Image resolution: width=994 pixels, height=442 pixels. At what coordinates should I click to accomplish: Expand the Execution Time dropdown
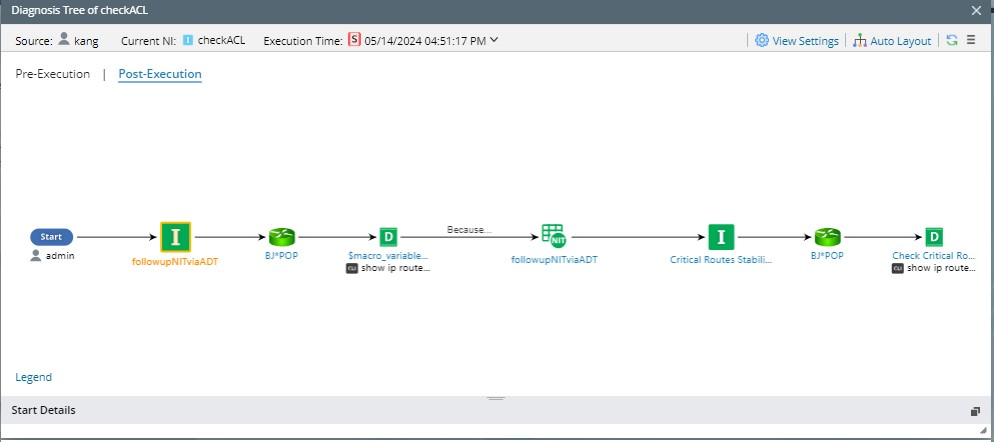coord(494,40)
